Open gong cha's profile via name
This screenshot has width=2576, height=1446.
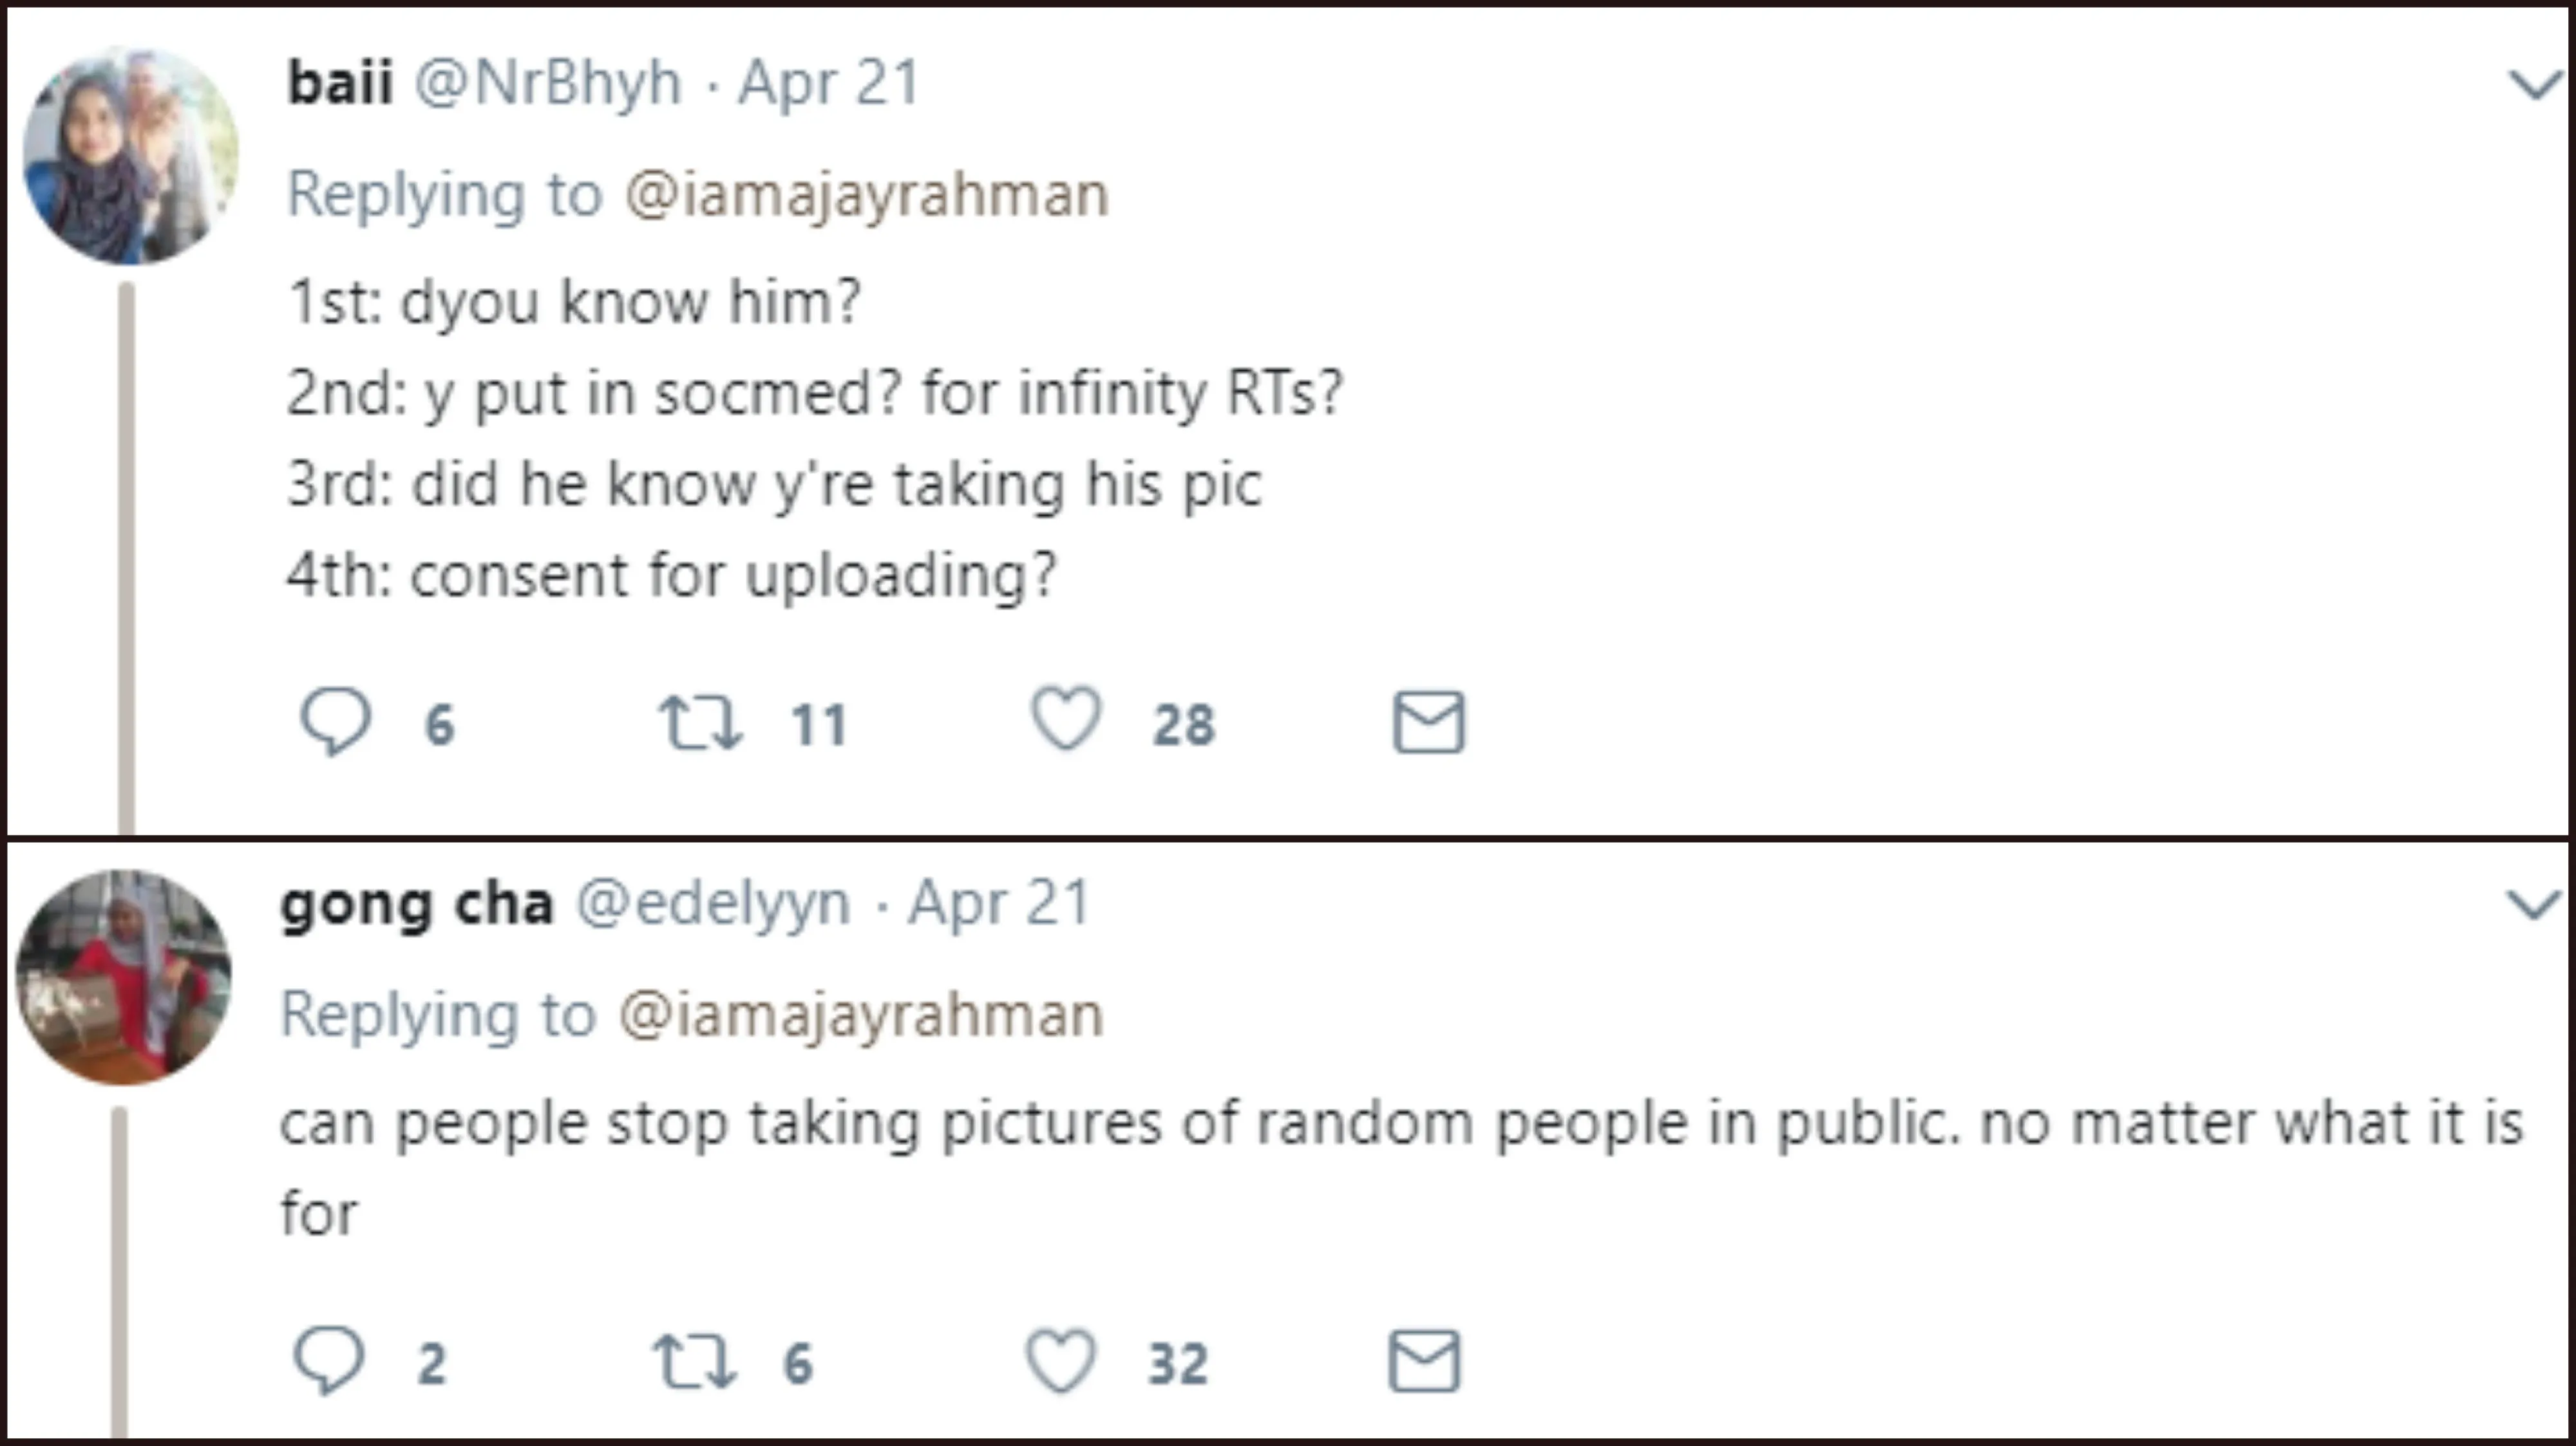coord(417,905)
